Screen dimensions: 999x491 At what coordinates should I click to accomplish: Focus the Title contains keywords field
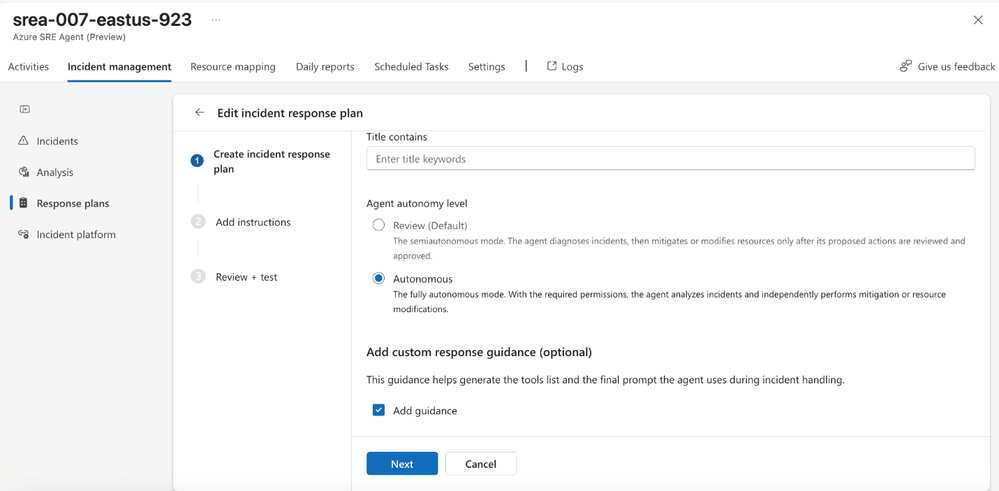pos(670,159)
